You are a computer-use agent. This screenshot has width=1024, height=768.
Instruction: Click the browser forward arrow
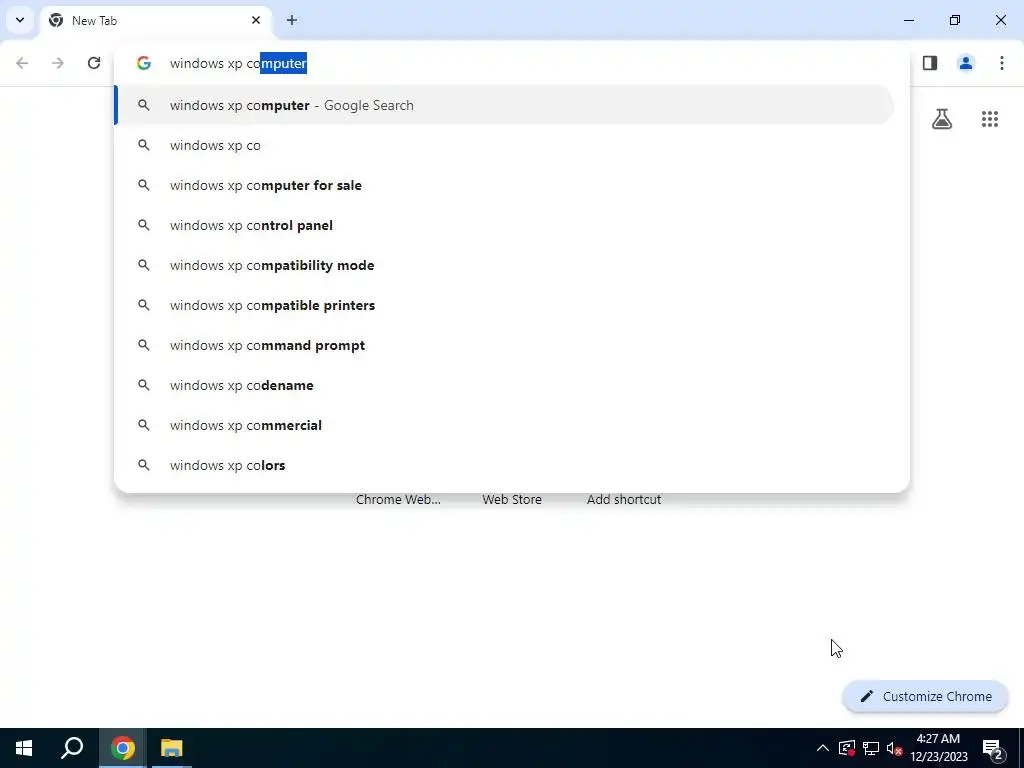(x=58, y=63)
